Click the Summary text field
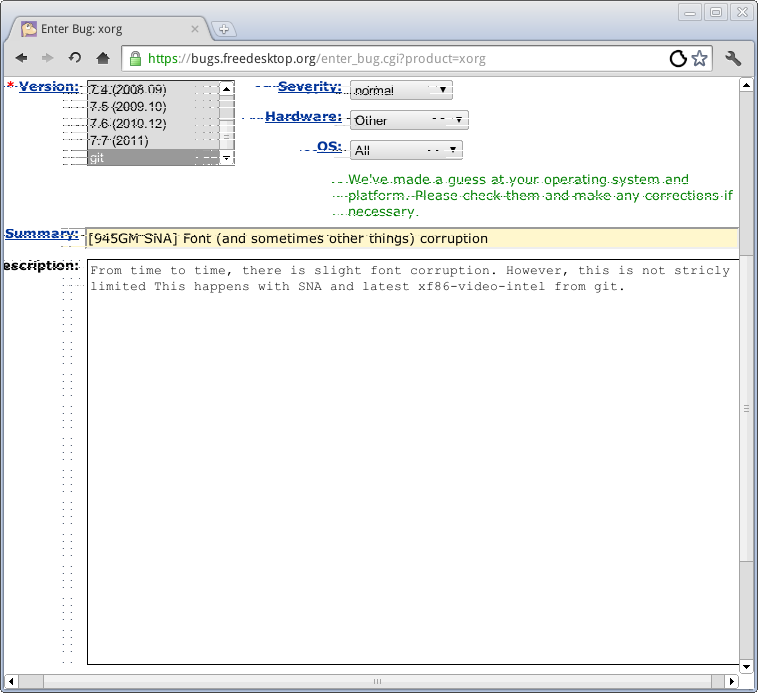 click(410, 239)
